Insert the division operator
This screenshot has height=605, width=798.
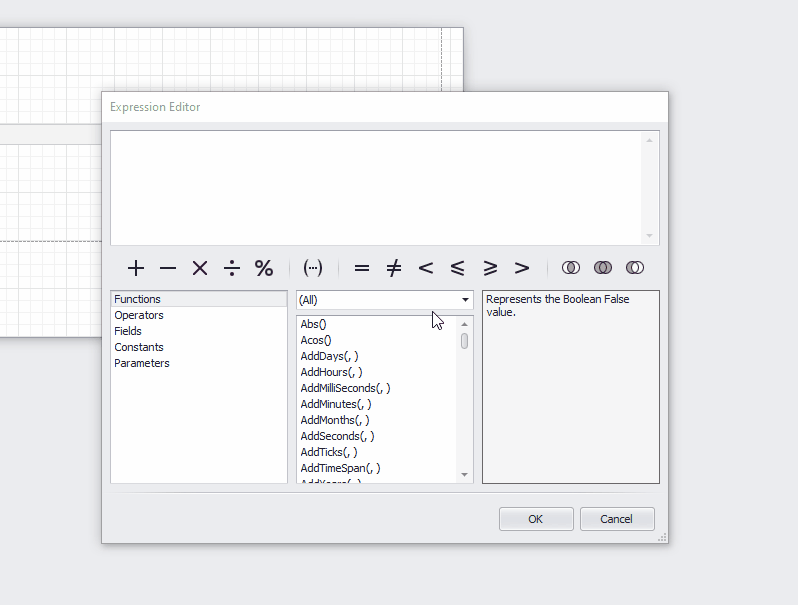[232, 268]
